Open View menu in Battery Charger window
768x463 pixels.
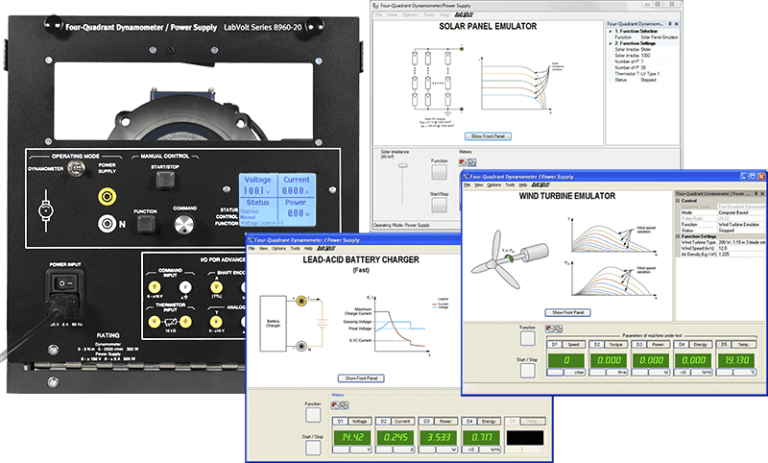point(263,248)
